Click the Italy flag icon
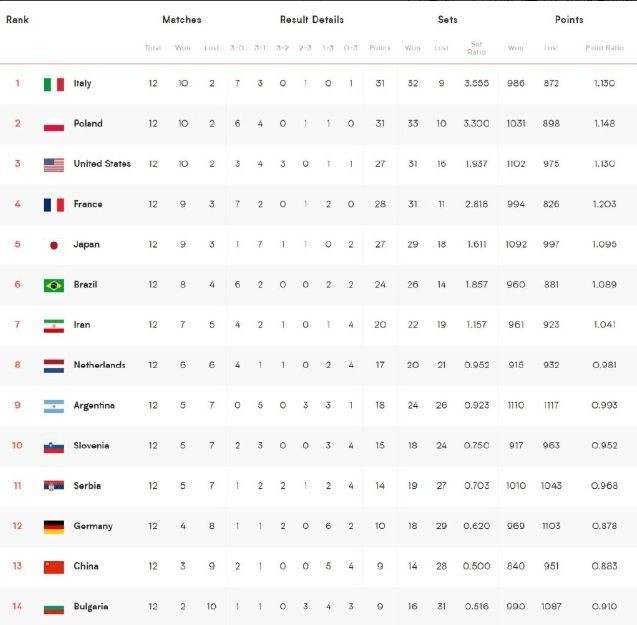The height and width of the screenshot is (625, 637). click(x=54, y=84)
